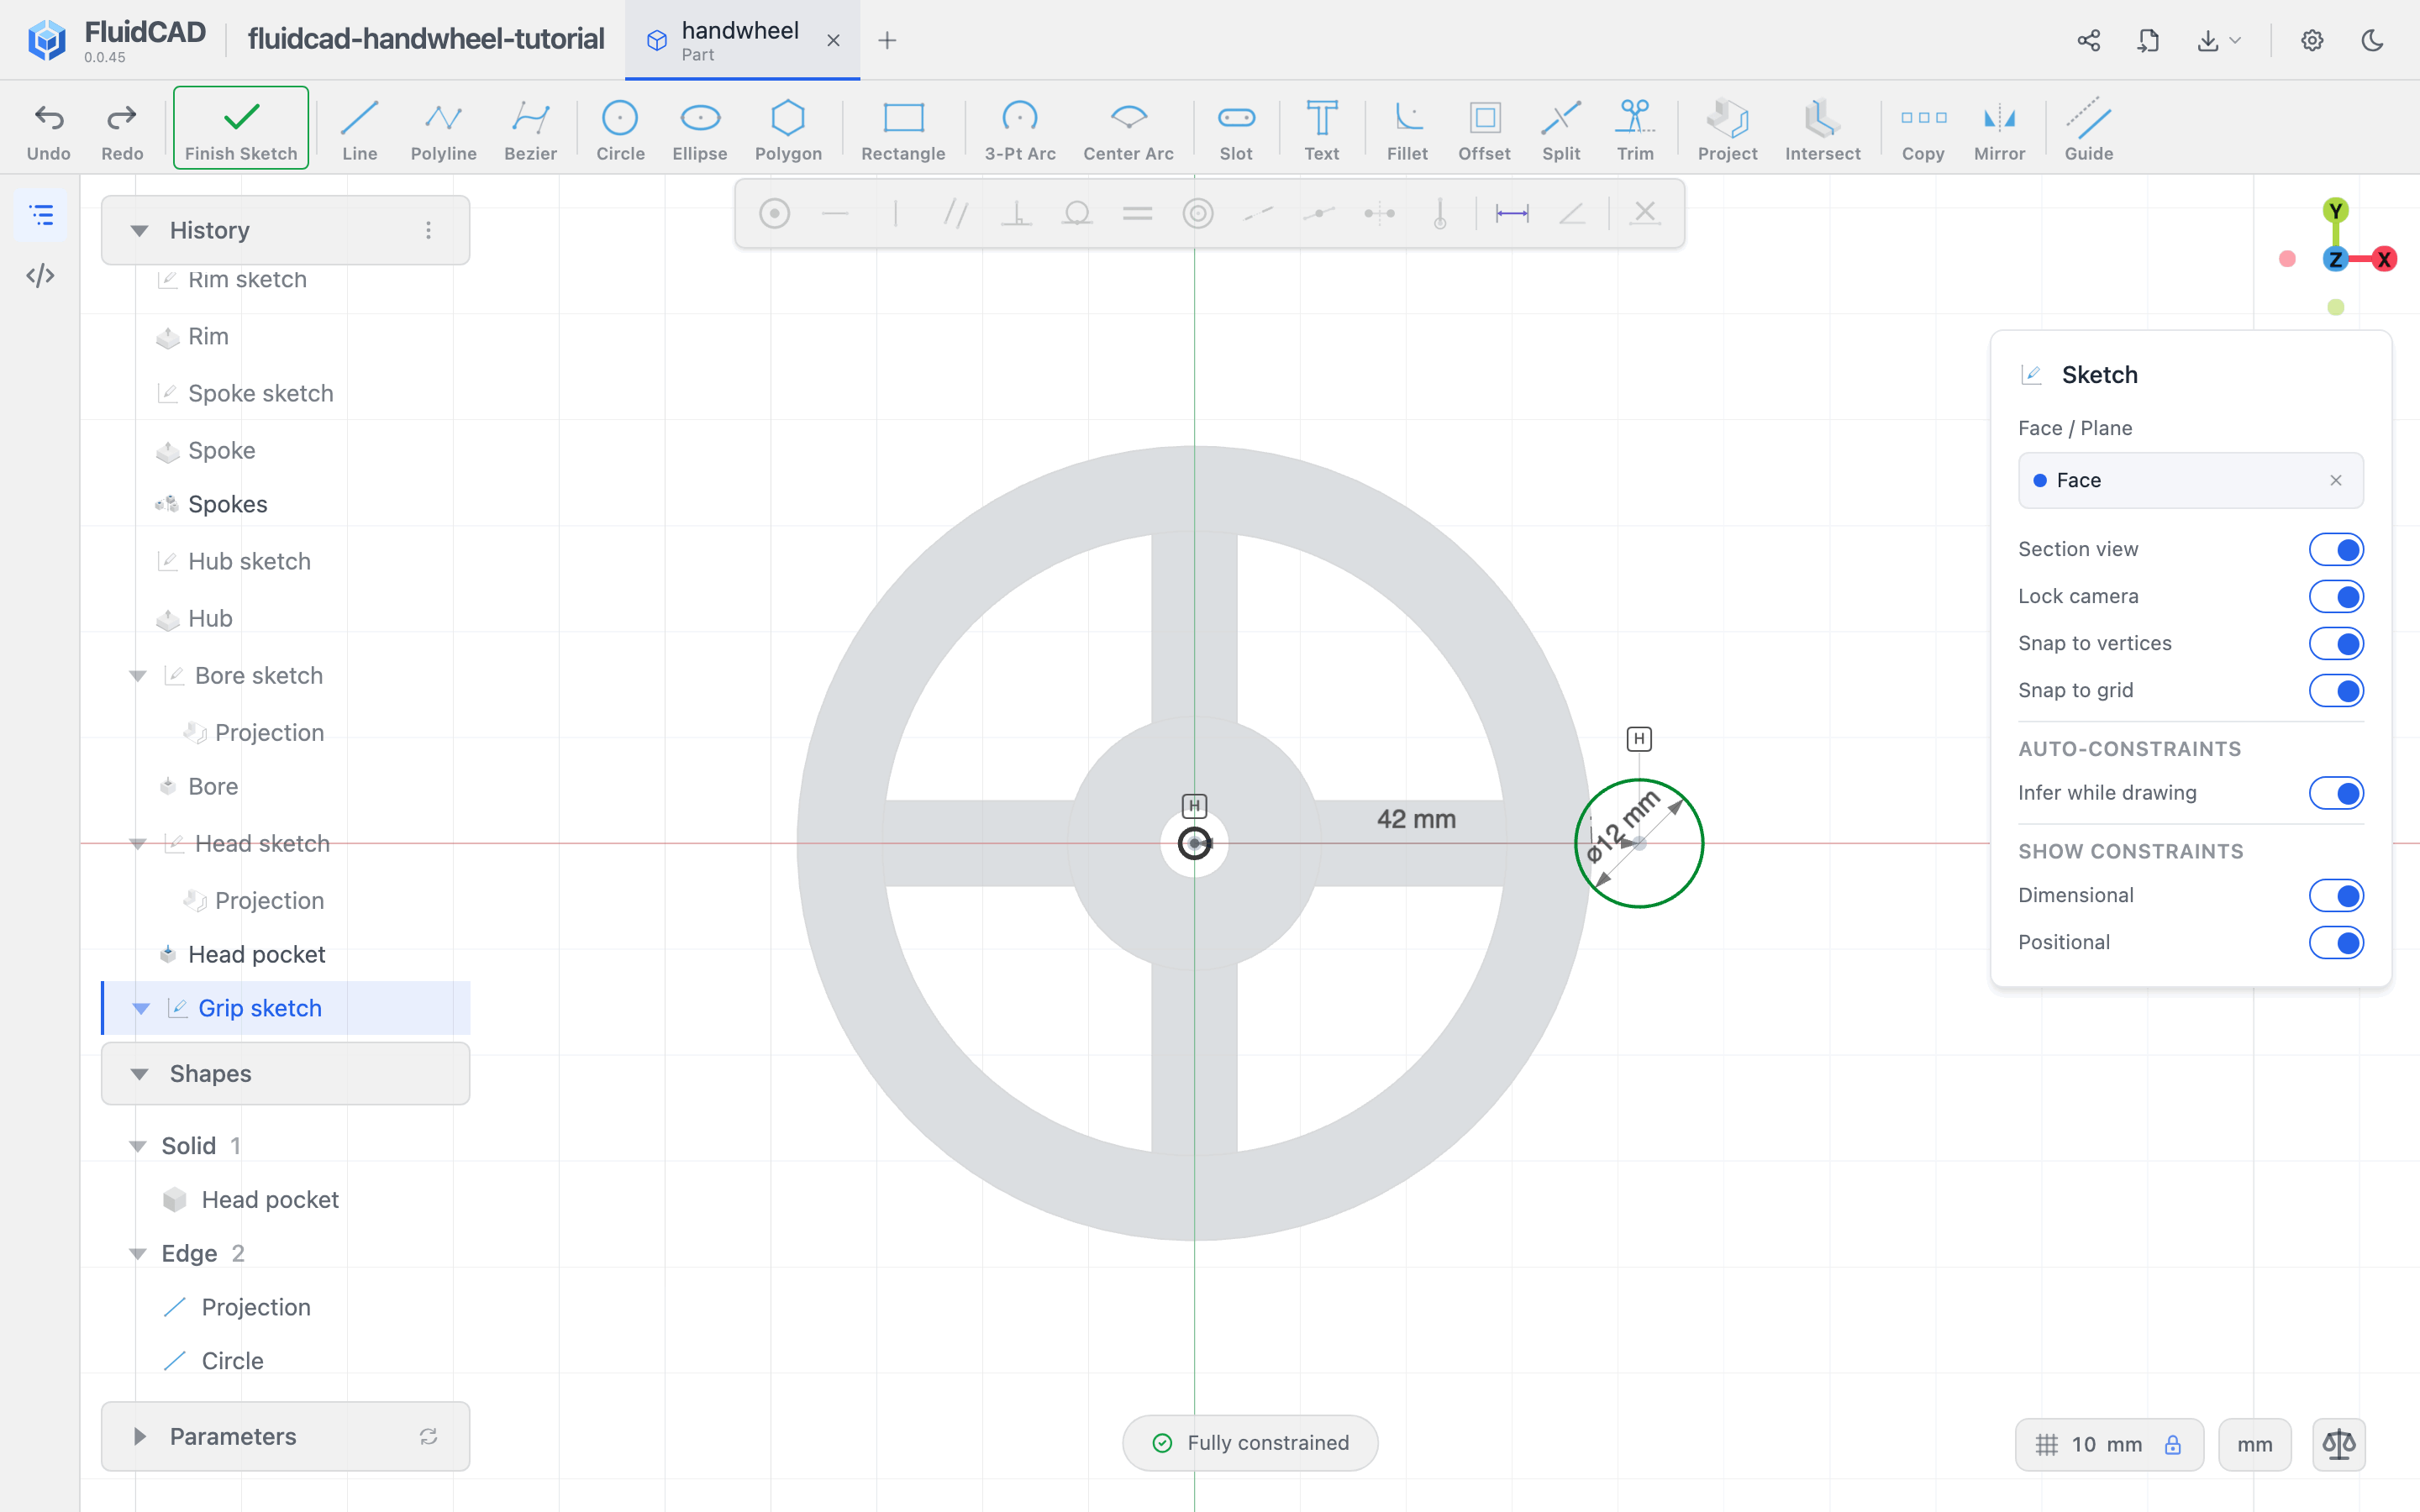This screenshot has width=2420, height=1512.
Task: Open History panel options menu
Action: [x=428, y=231]
